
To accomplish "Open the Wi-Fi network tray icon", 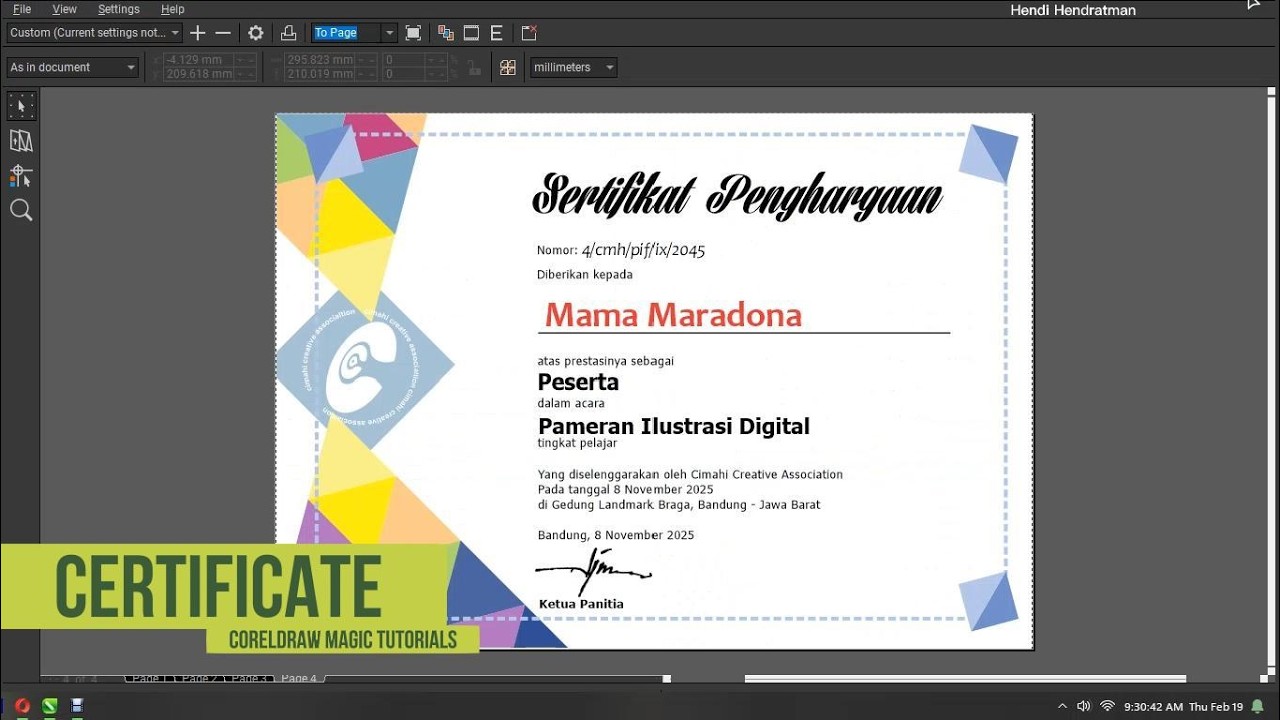I will [x=1107, y=706].
